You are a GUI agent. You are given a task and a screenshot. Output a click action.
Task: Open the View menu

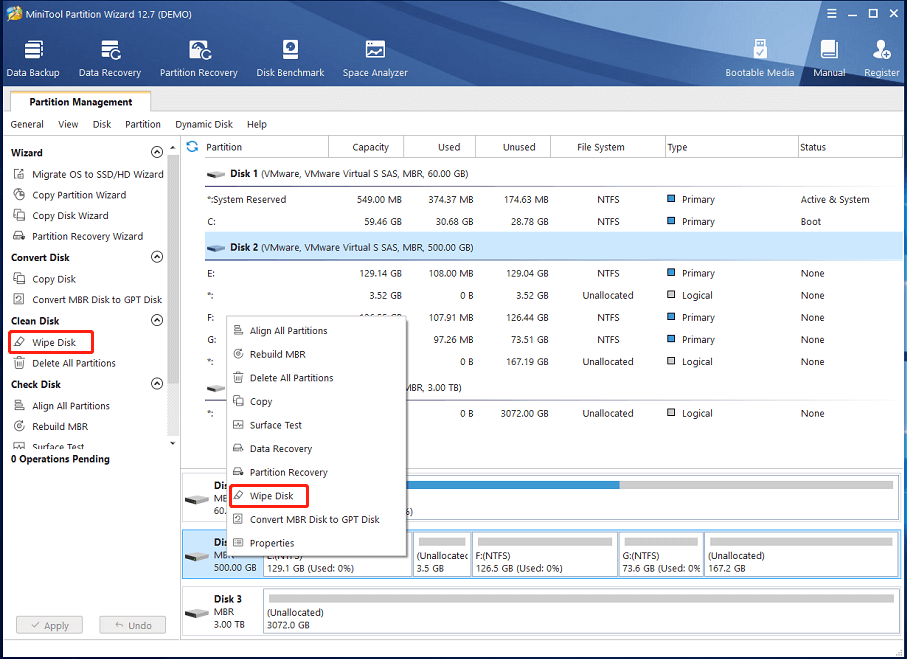(68, 124)
